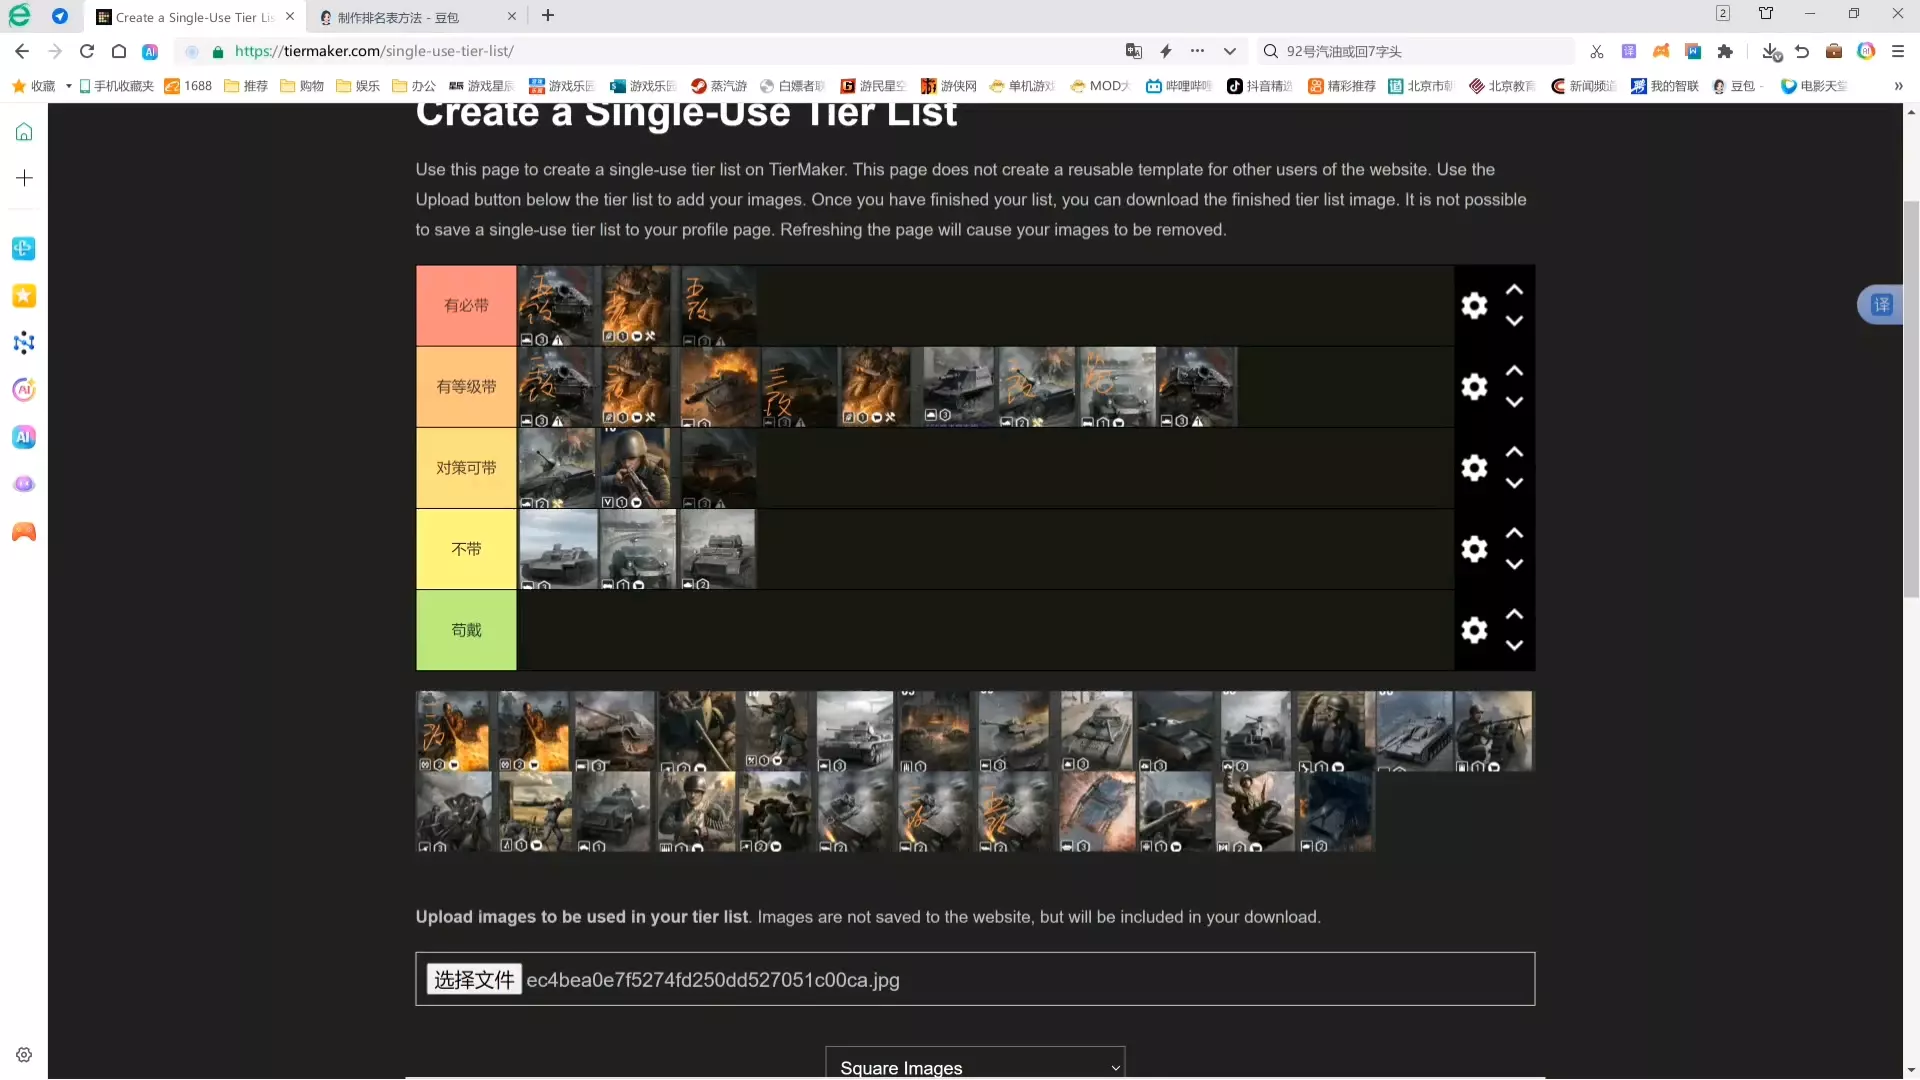Add a new sidebar app with plus icon
The width and height of the screenshot is (1920, 1080).
(24, 178)
